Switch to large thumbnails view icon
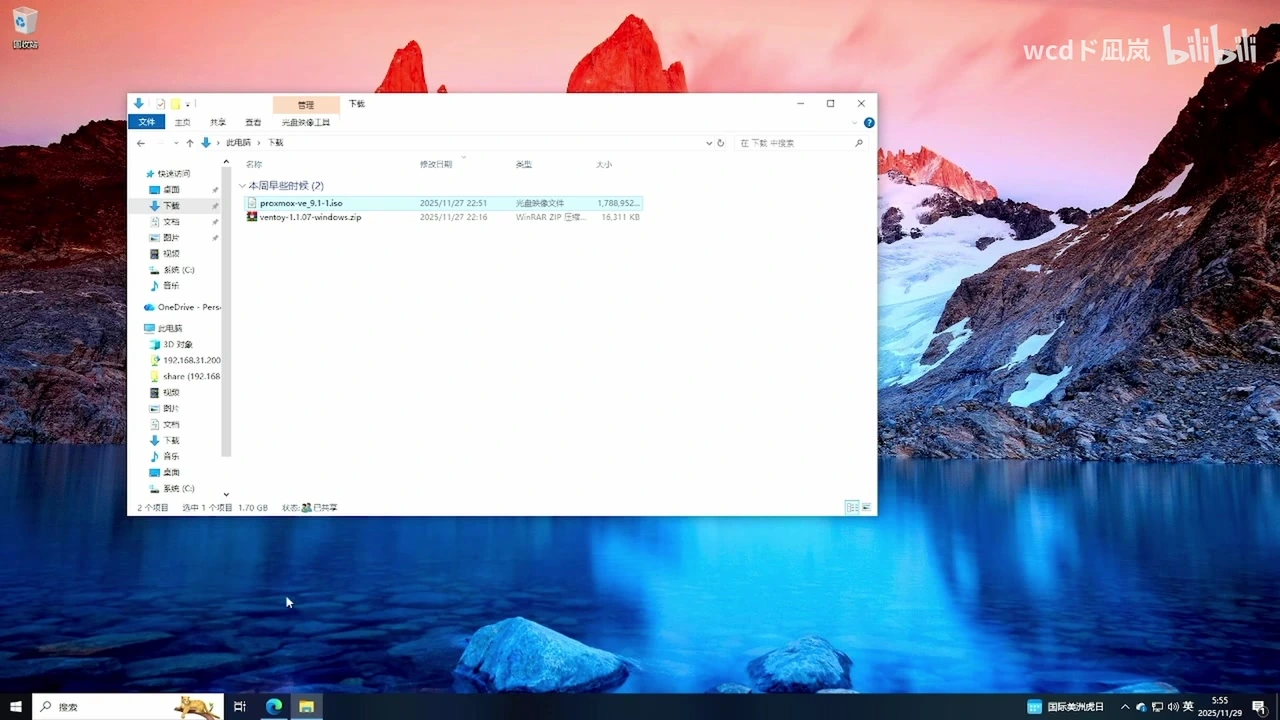The width and height of the screenshot is (1280, 720). point(867,508)
